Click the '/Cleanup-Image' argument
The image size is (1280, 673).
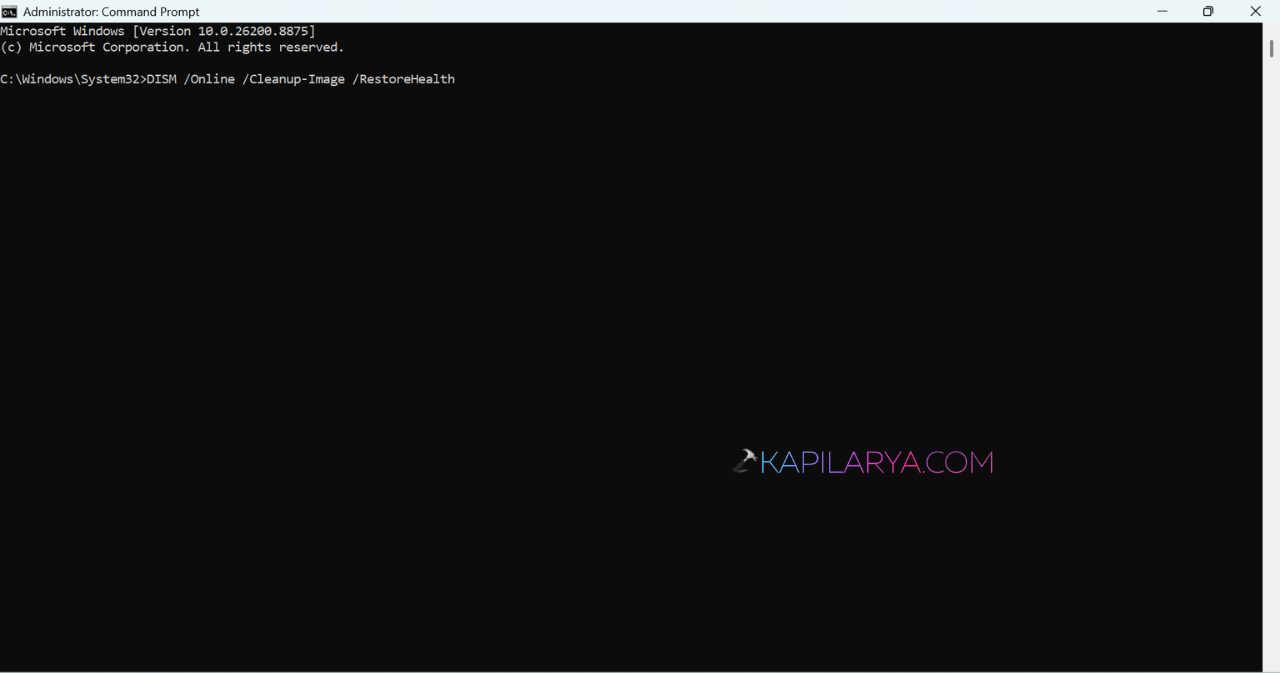(x=293, y=79)
